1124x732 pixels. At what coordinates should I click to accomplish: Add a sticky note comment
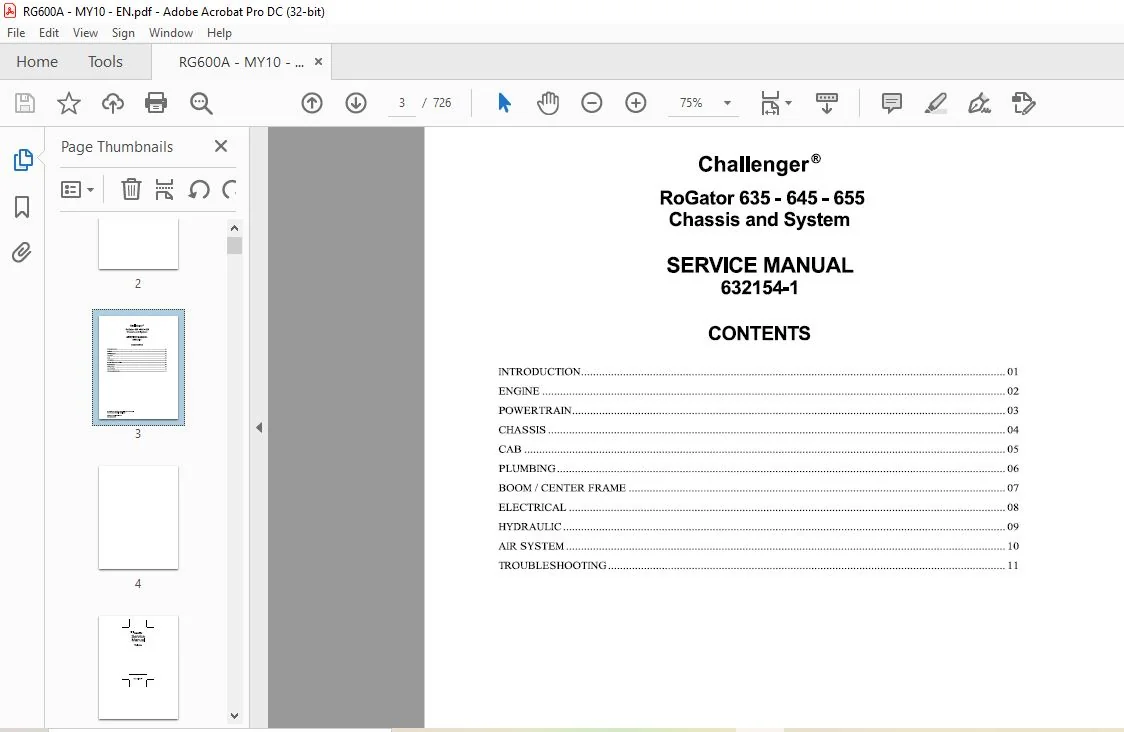[892, 103]
